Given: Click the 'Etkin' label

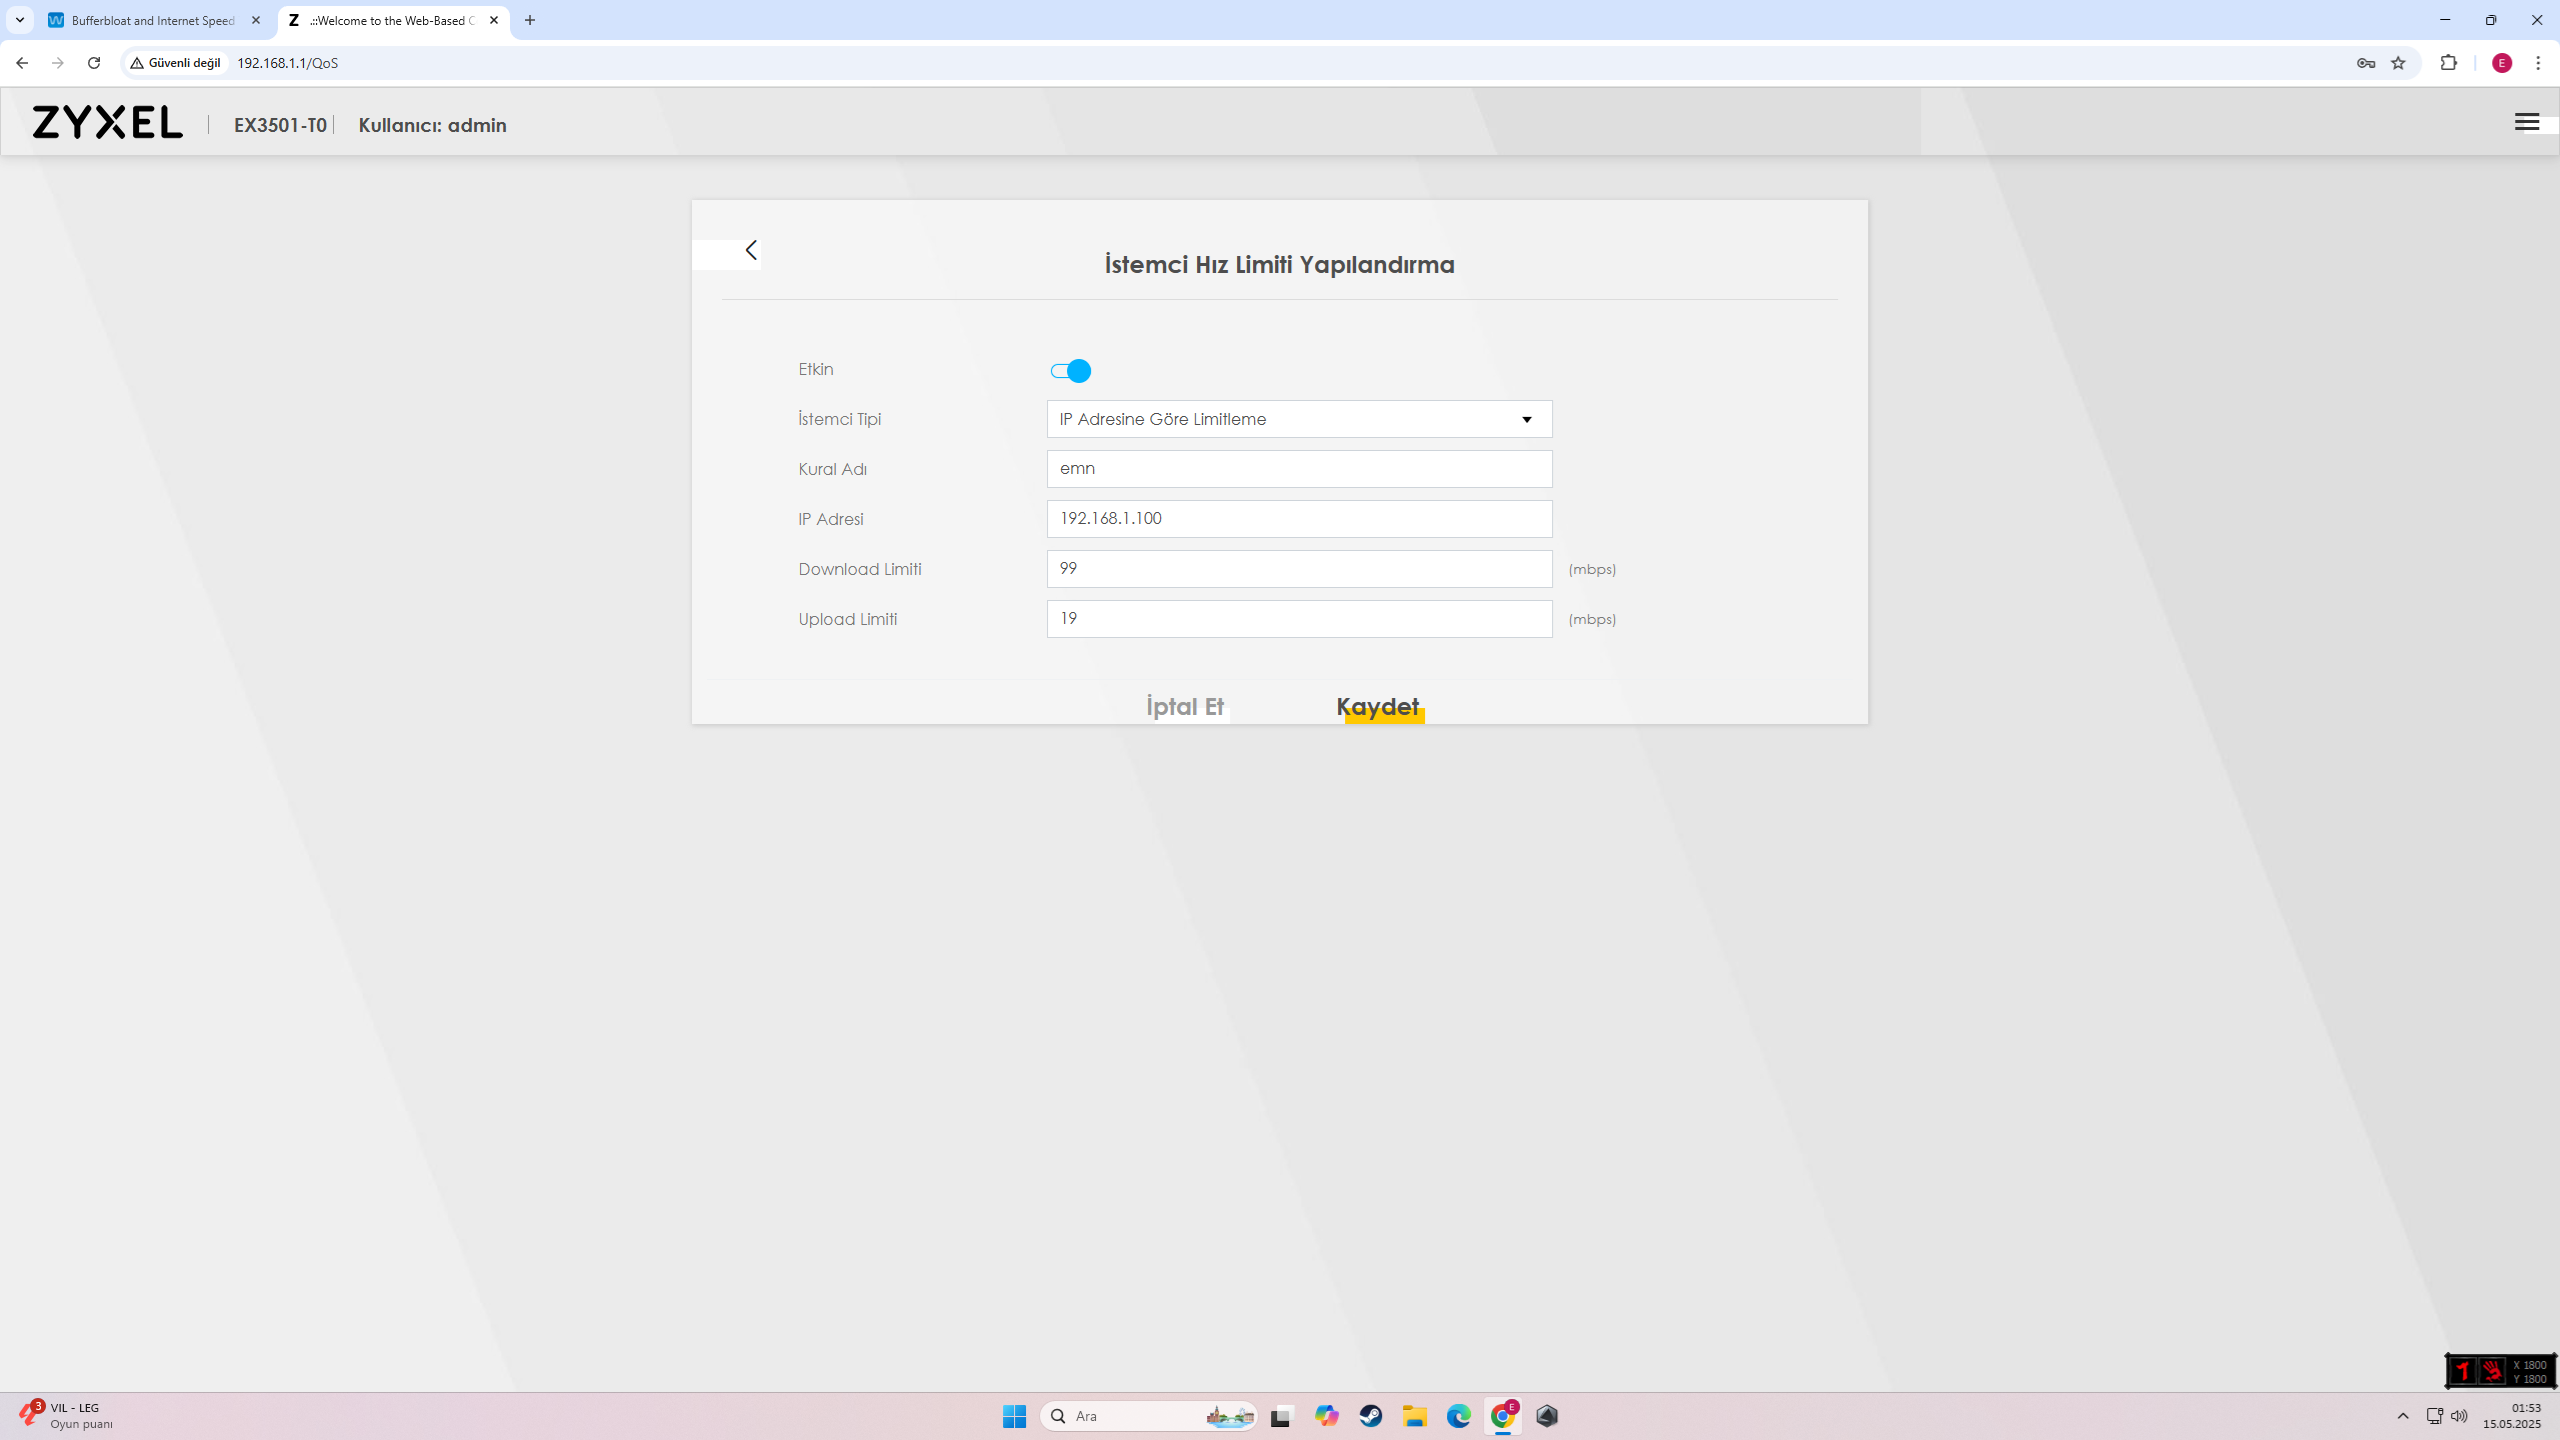Looking at the screenshot, I should 816,369.
